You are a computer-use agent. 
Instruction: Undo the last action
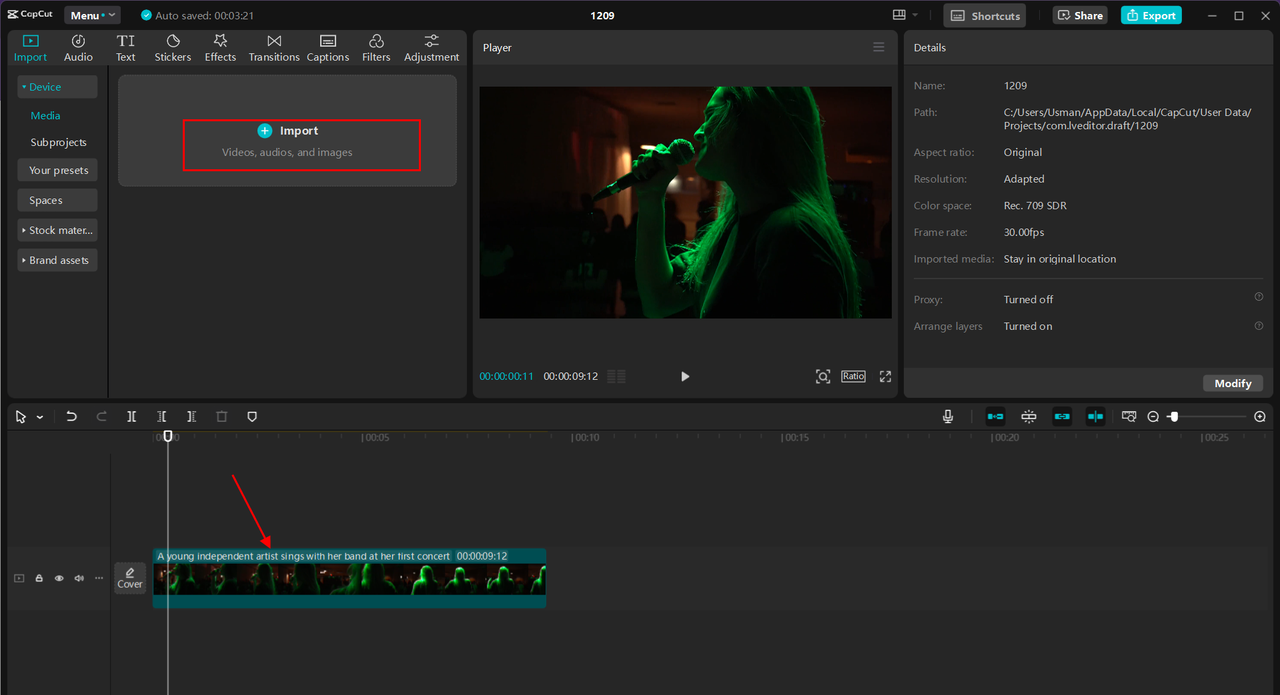coord(71,416)
